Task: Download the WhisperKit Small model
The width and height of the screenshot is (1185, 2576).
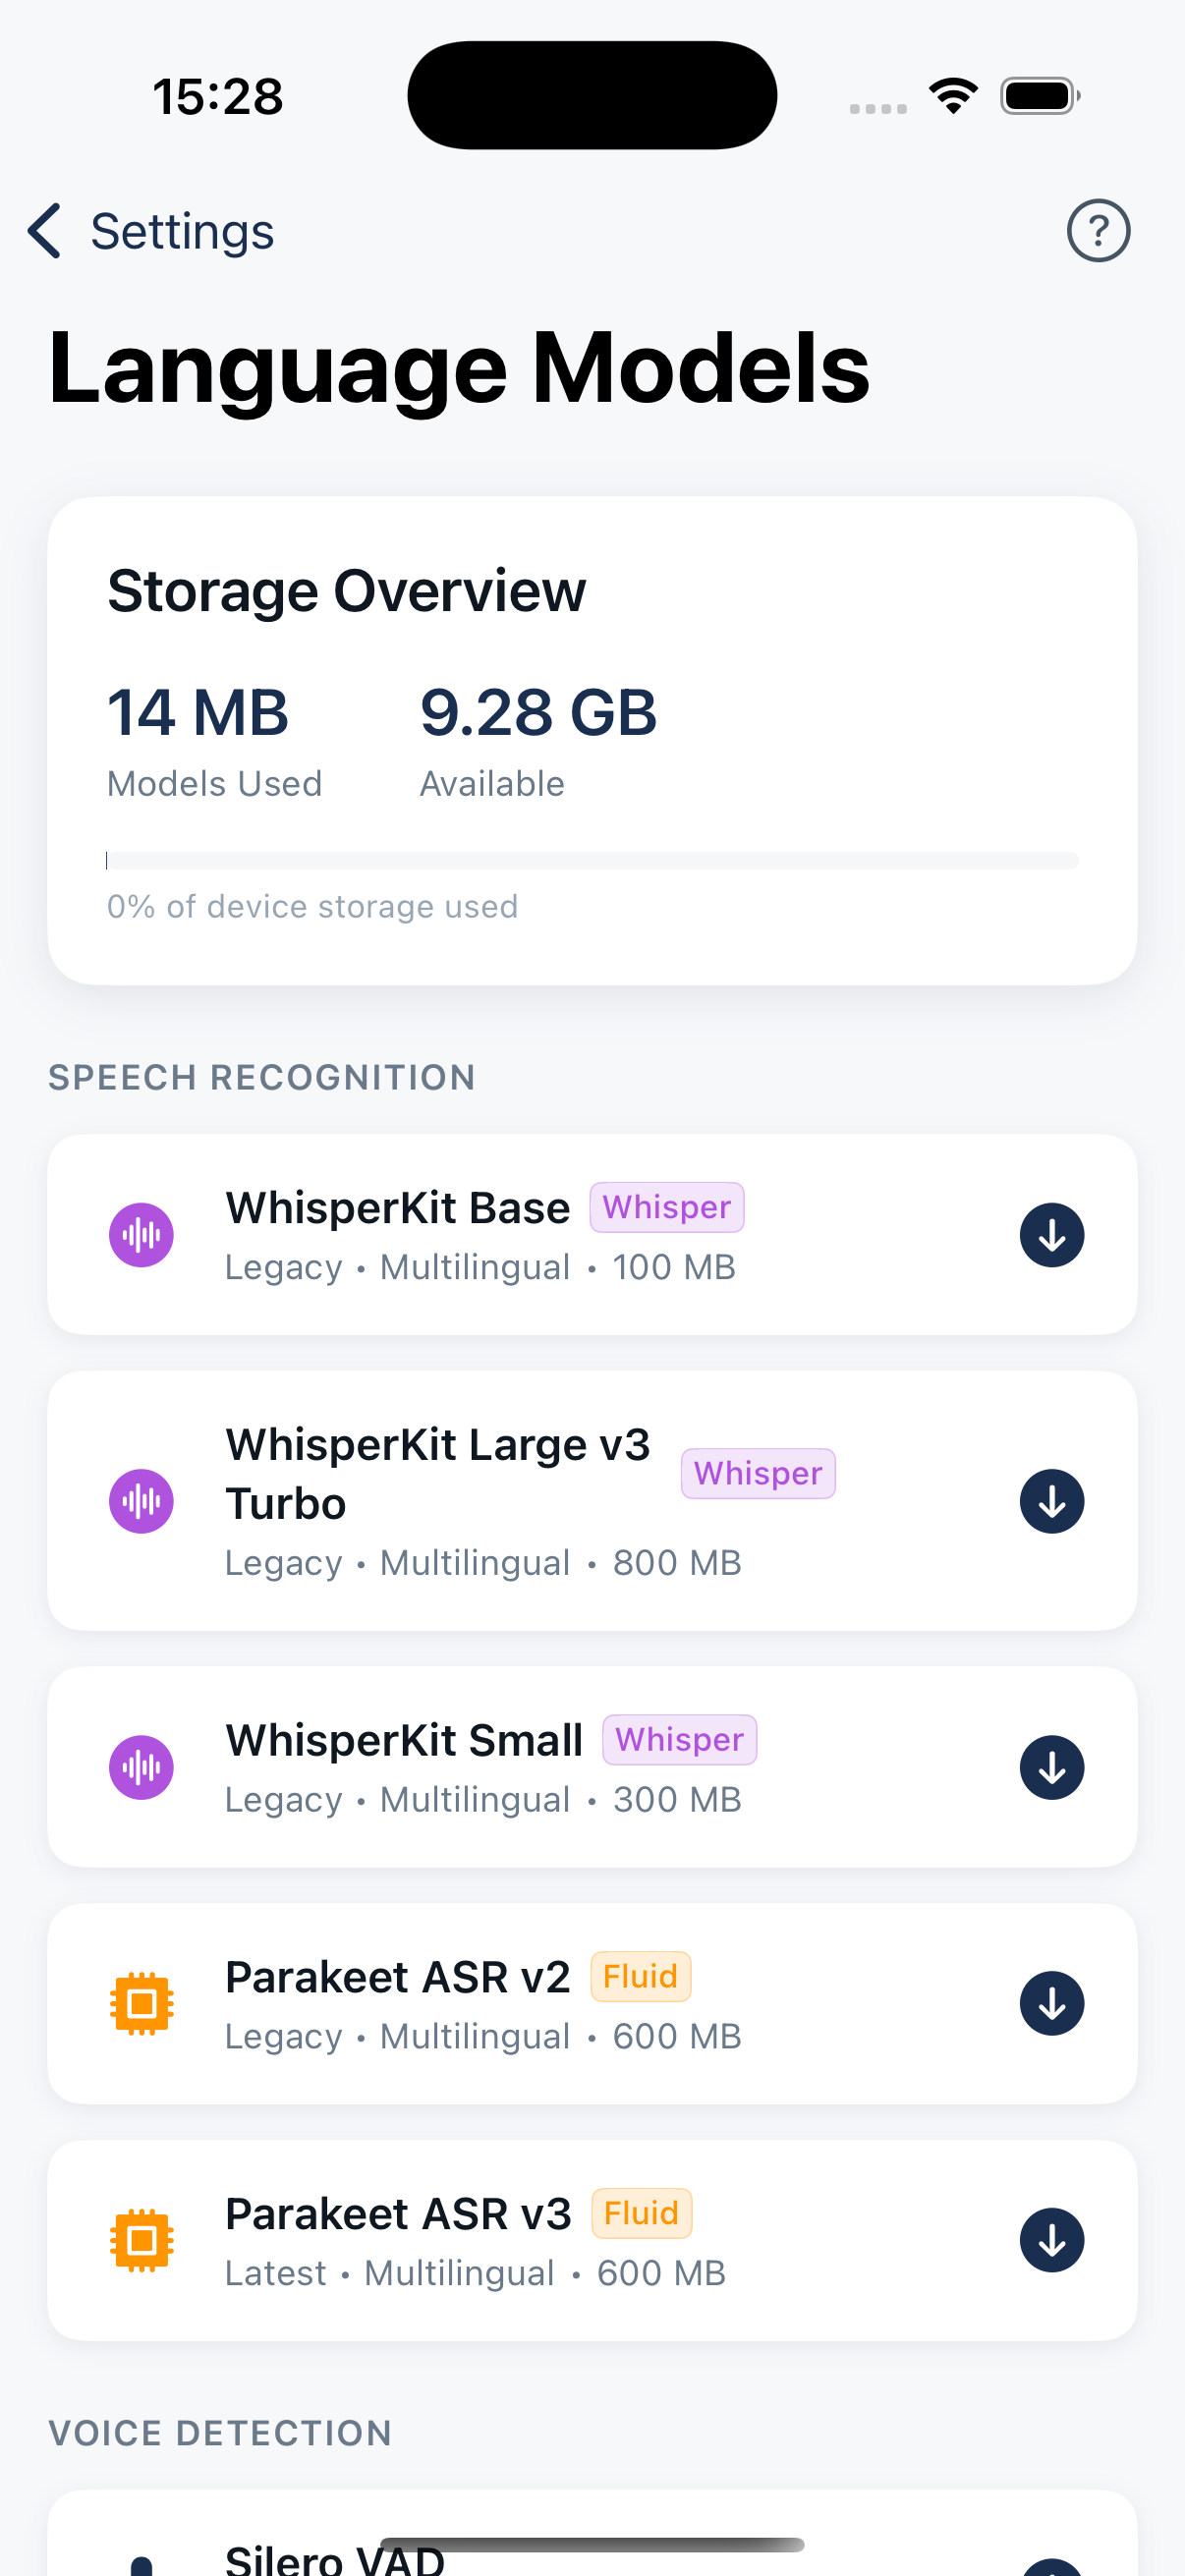Action: pyautogui.click(x=1051, y=1767)
